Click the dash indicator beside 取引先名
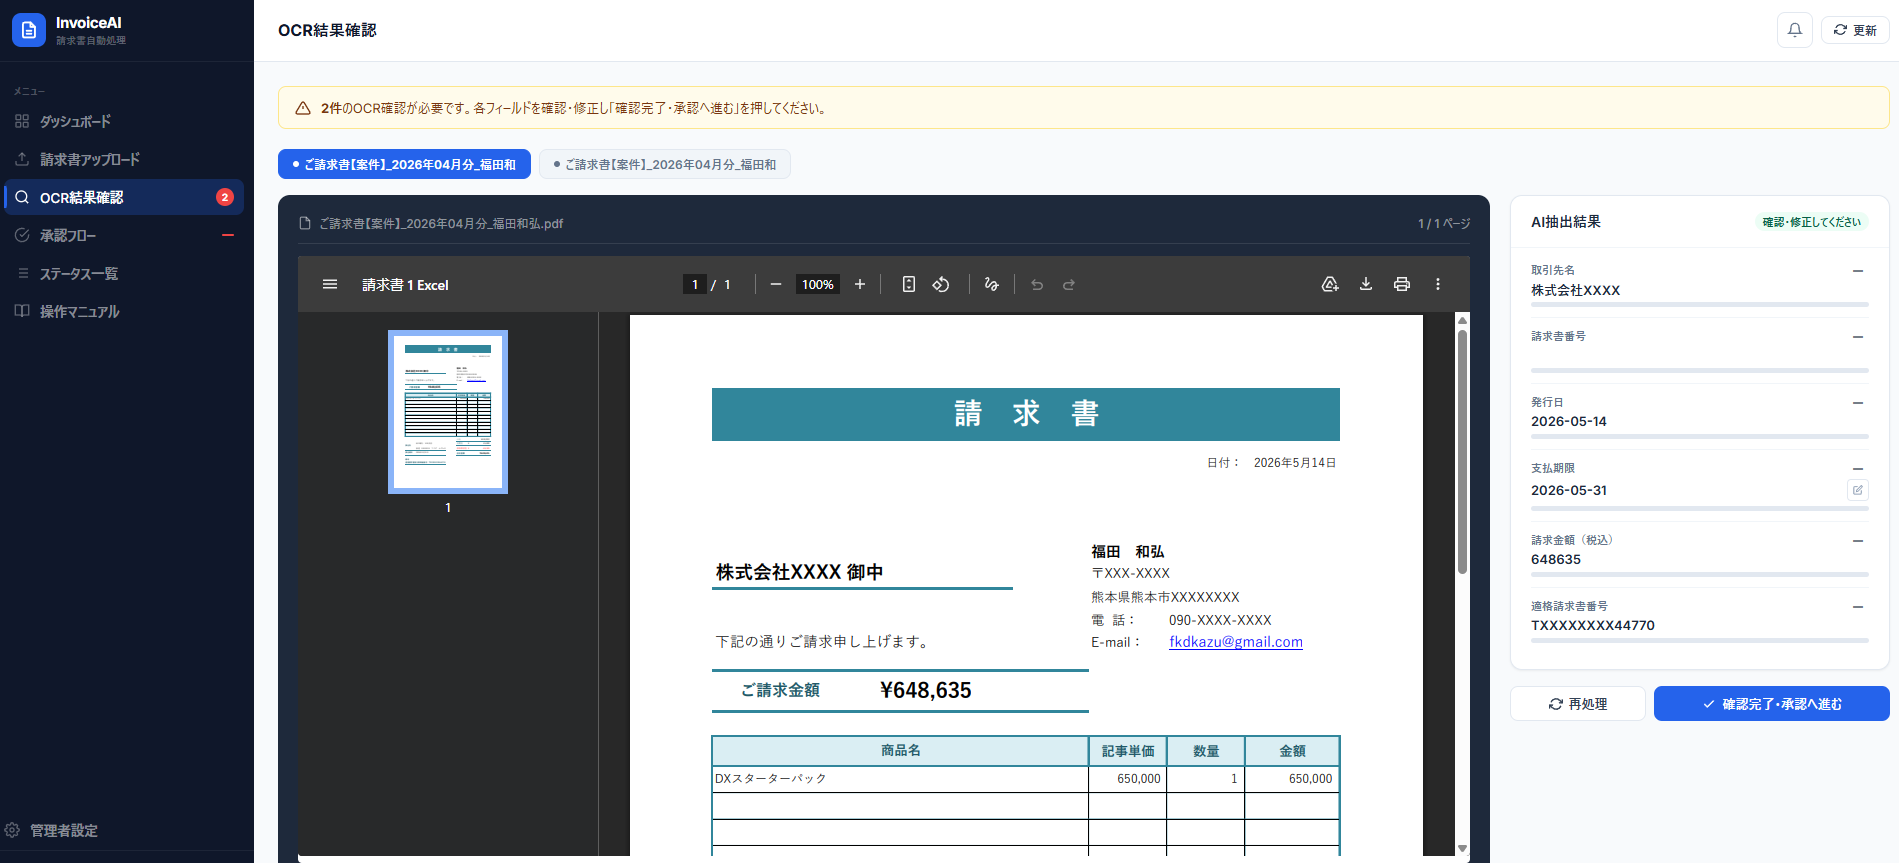Image resolution: width=1899 pixels, height=863 pixels. tap(1858, 271)
